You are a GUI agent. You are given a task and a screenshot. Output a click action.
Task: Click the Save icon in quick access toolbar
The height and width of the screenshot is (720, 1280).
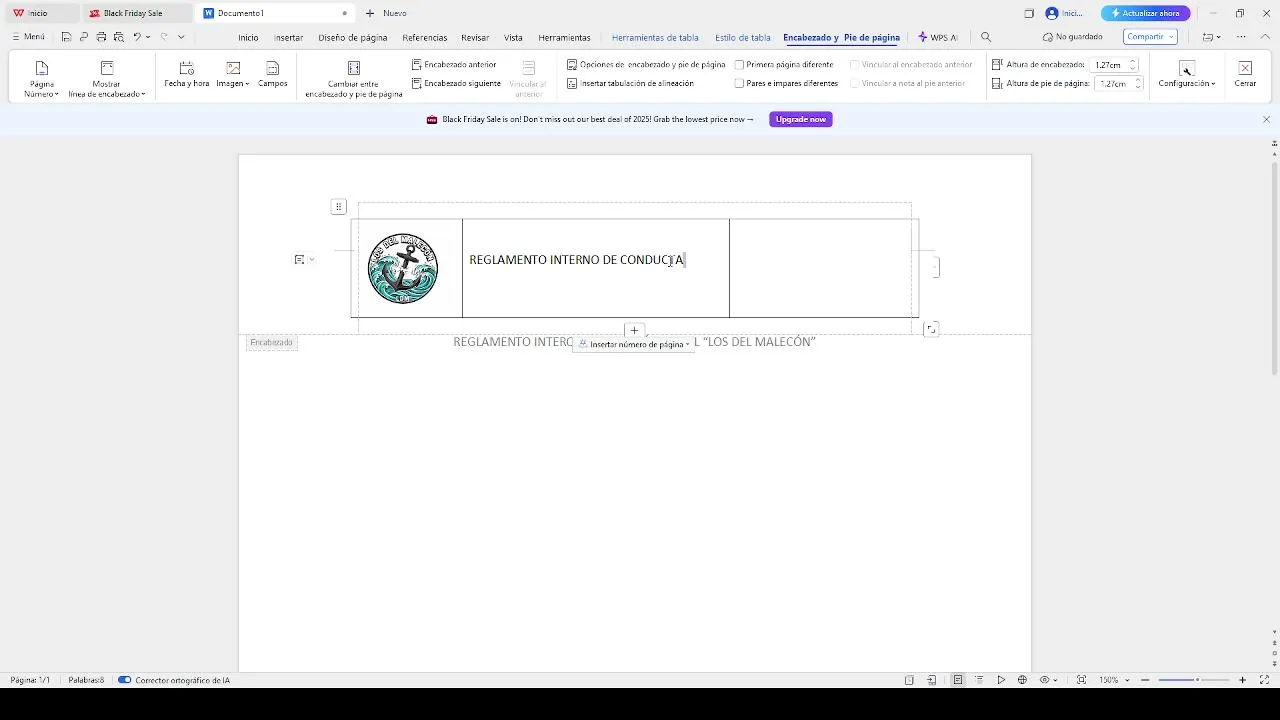pyautogui.click(x=66, y=37)
